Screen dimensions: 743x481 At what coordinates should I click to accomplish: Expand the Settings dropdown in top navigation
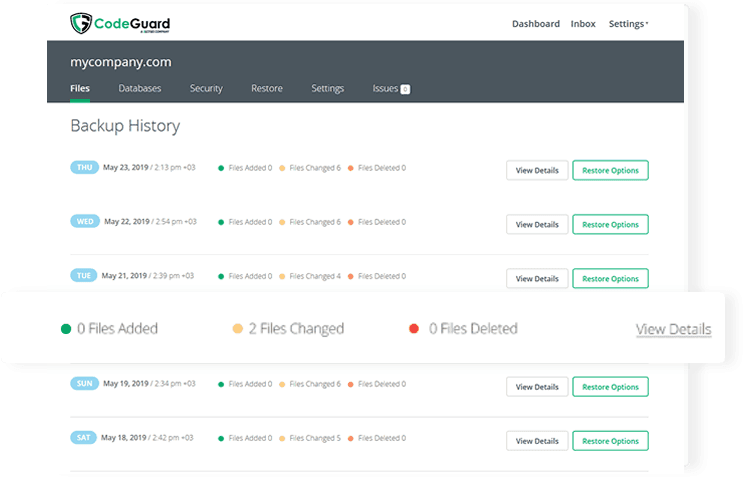coord(628,24)
